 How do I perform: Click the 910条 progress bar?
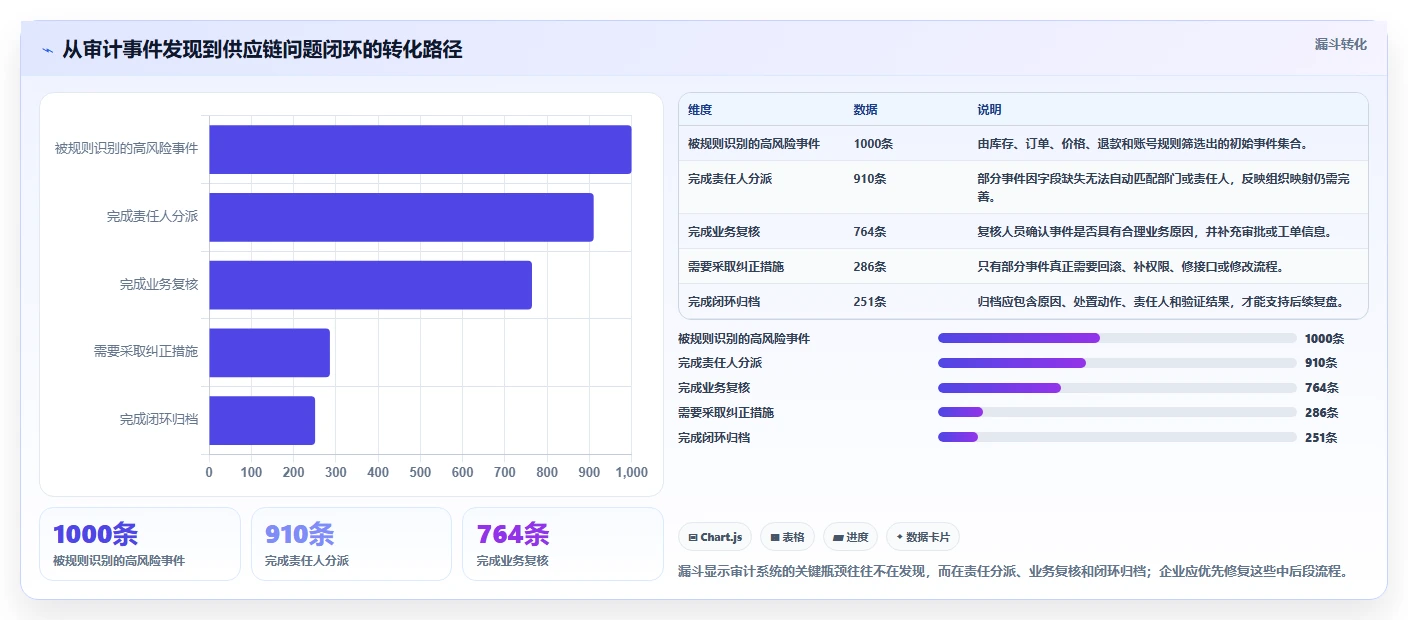click(1117, 363)
